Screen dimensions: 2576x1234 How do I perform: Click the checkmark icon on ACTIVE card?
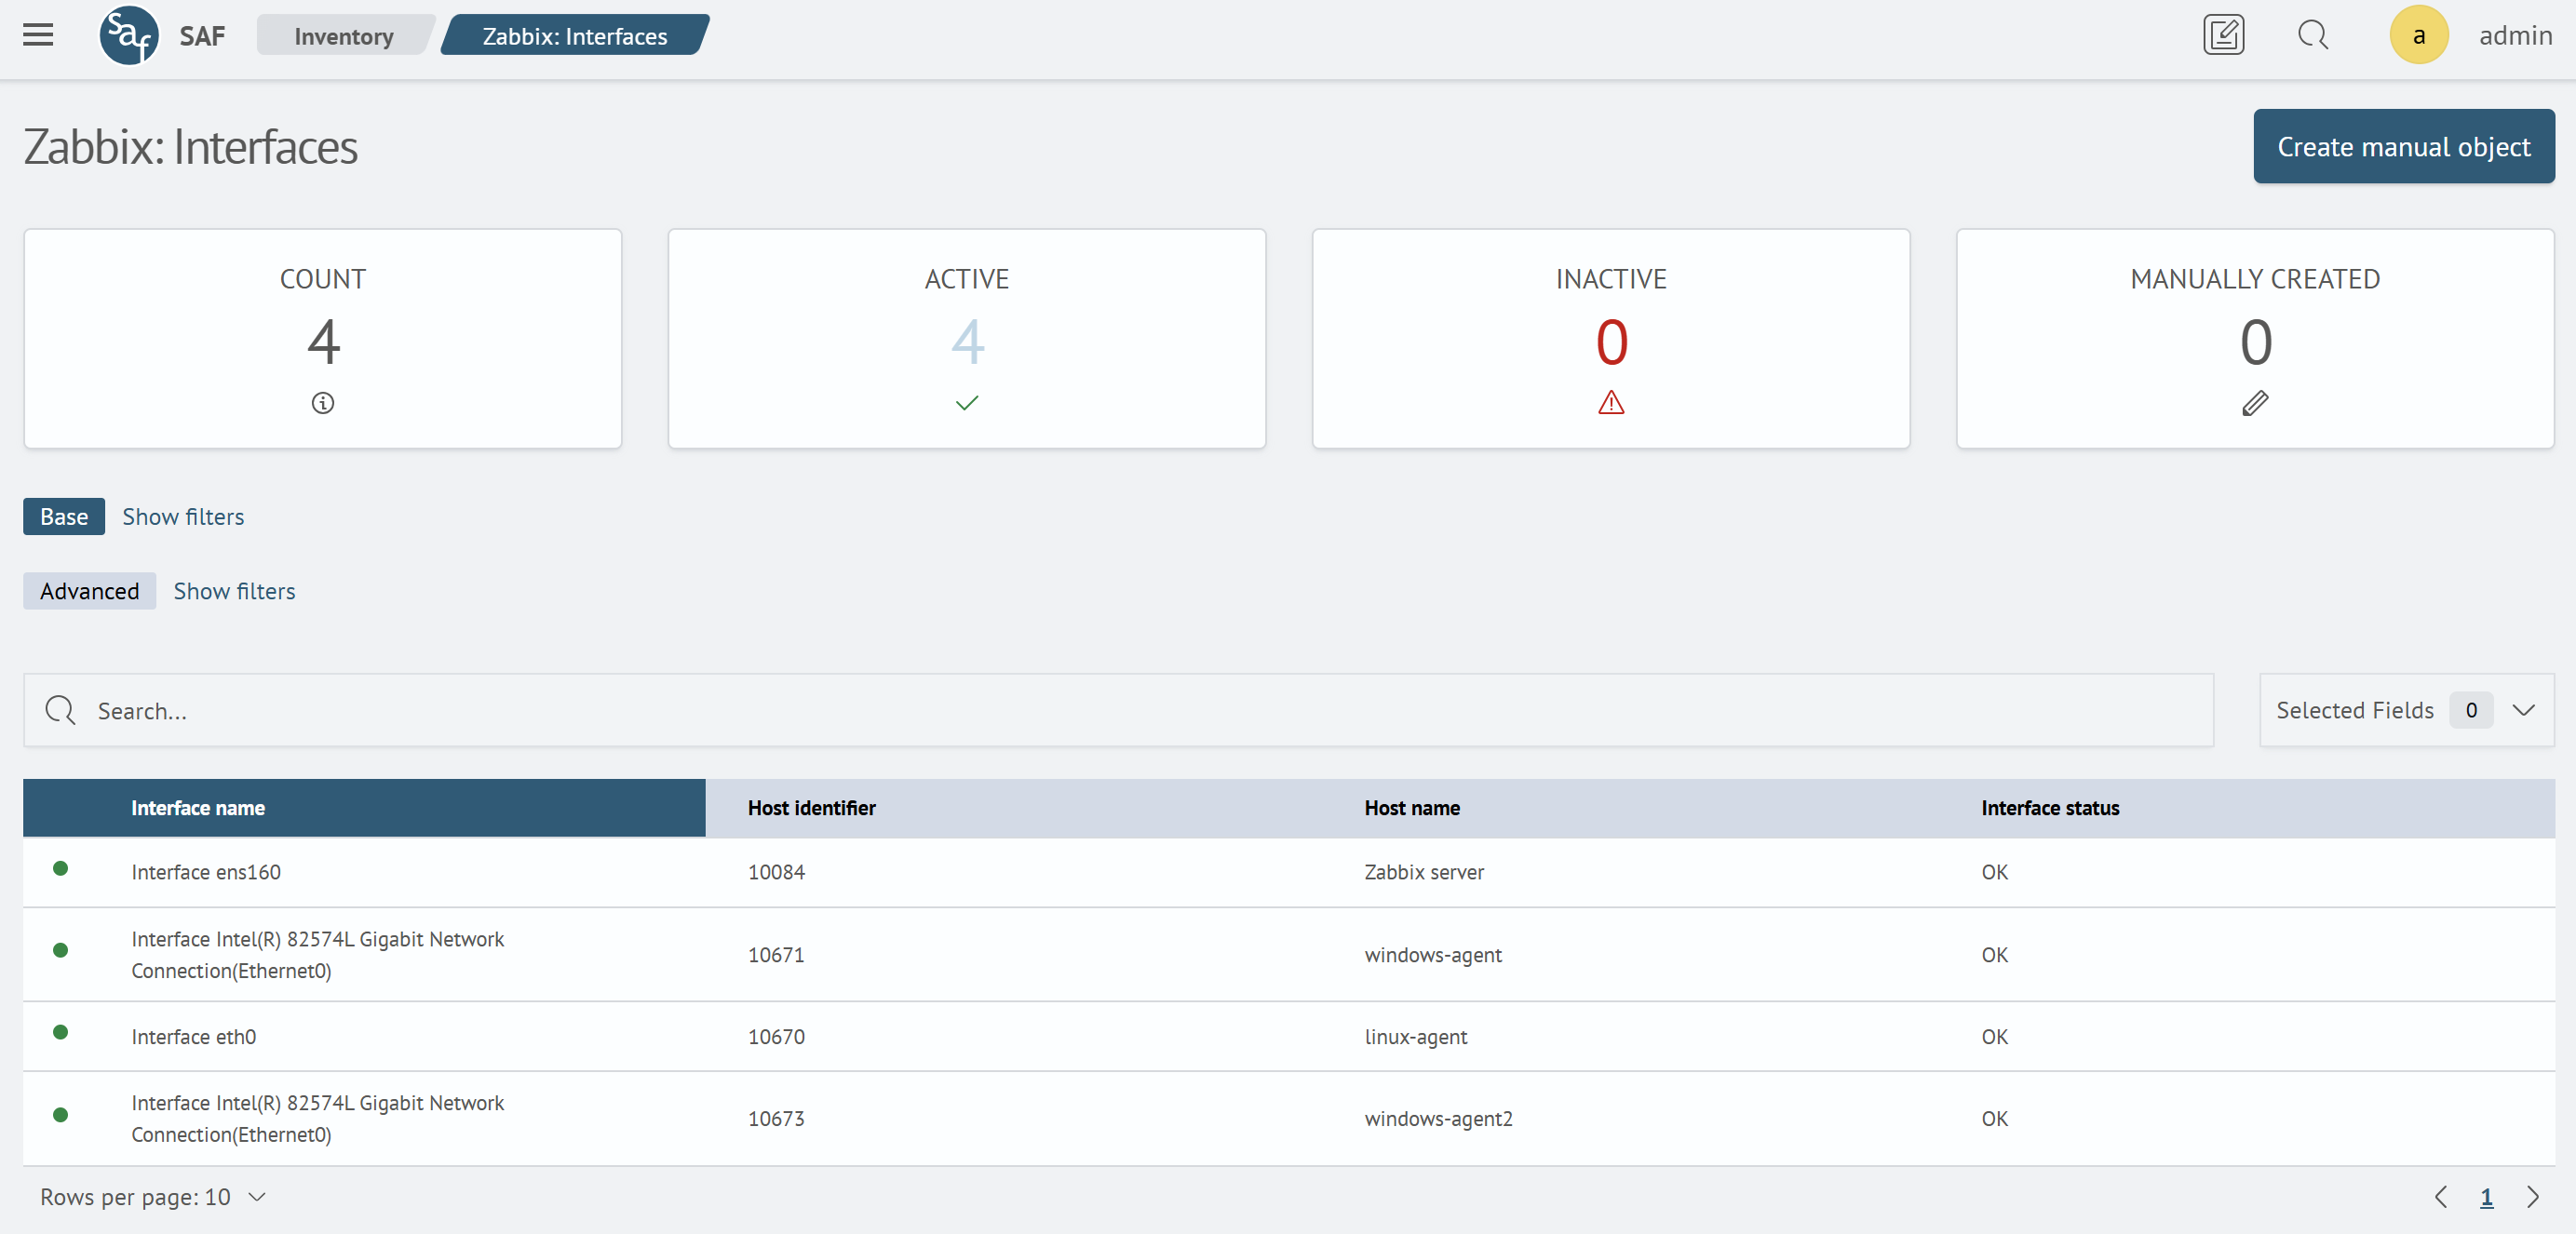point(966,403)
